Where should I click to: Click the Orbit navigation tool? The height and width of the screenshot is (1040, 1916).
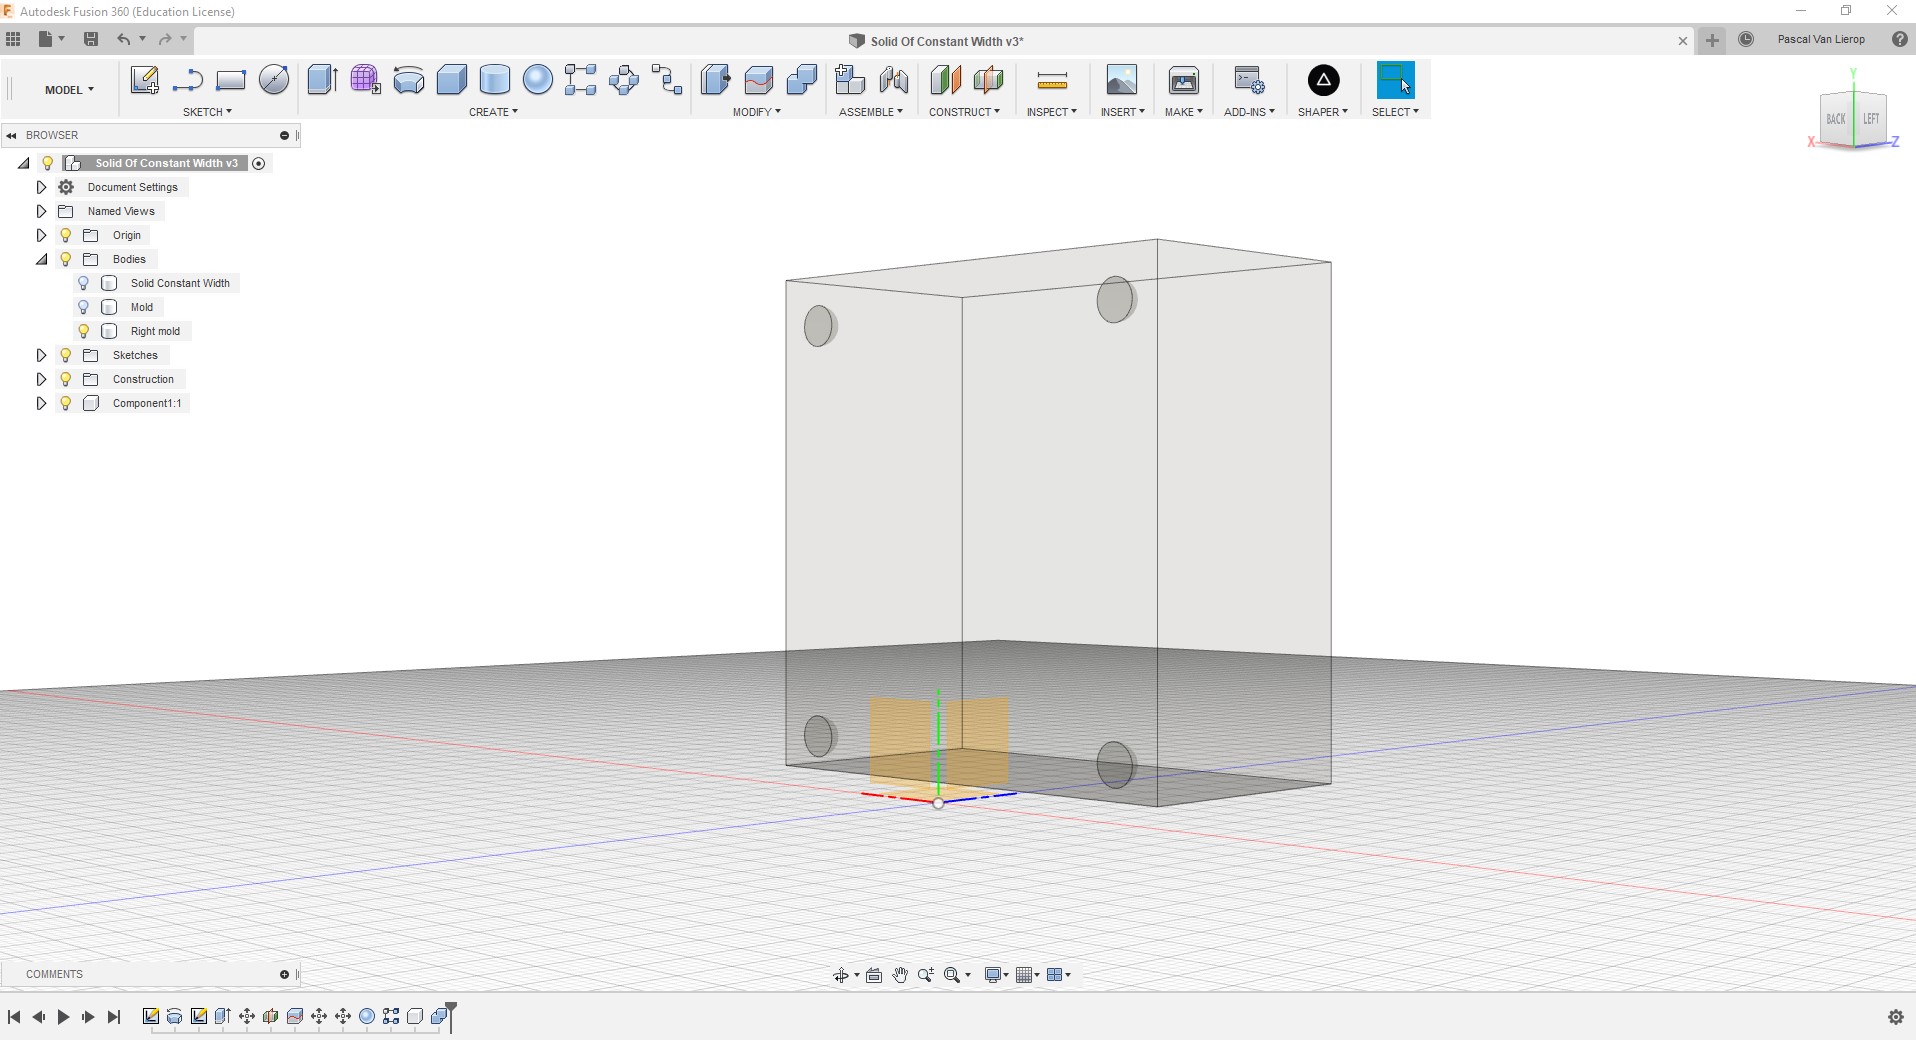[x=841, y=975]
